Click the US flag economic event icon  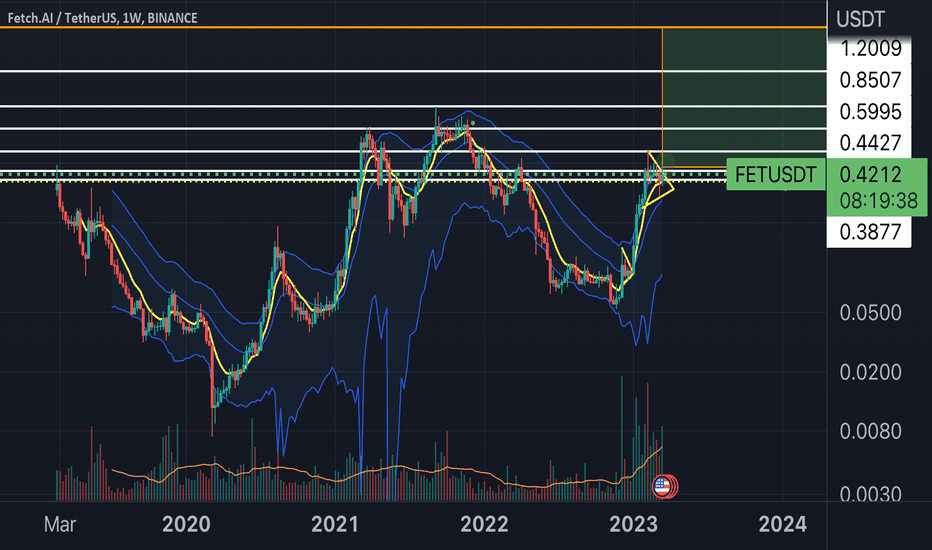[x=662, y=486]
